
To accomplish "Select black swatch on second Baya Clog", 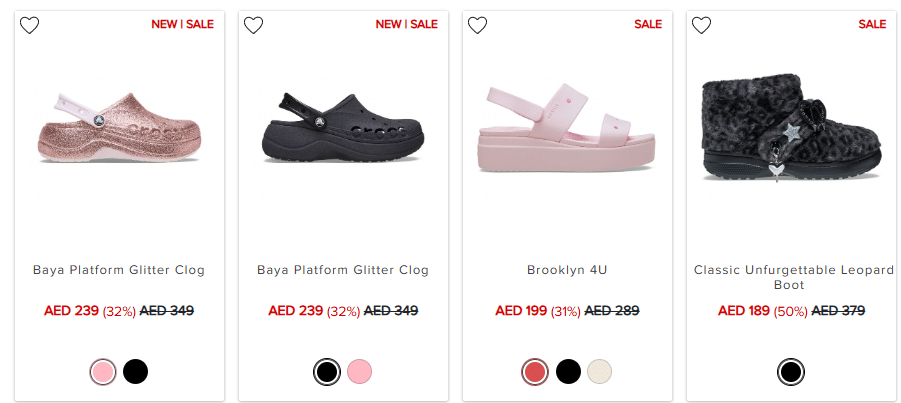I will click(326, 372).
